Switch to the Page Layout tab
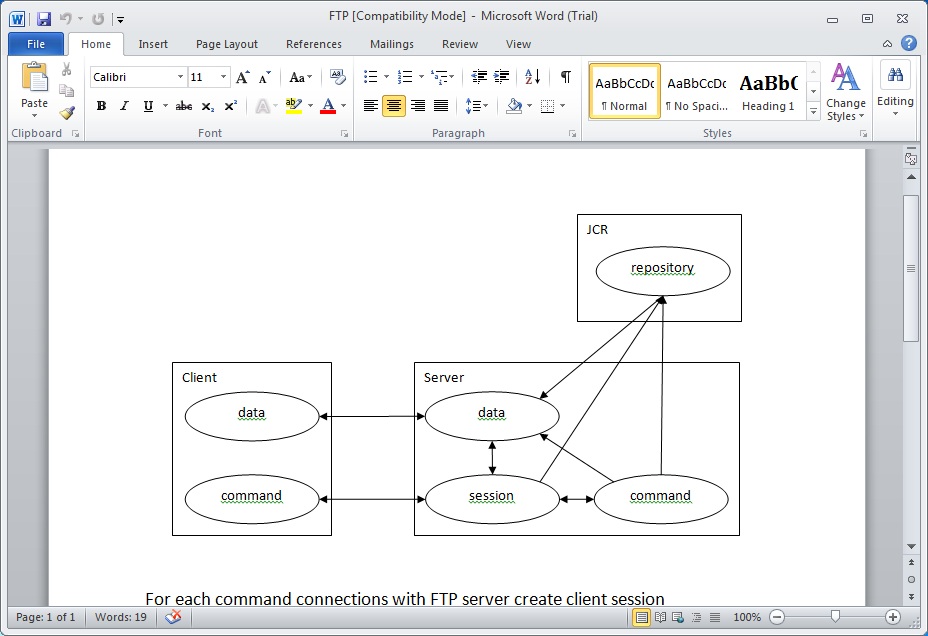The width and height of the screenshot is (928, 636). pyautogui.click(x=227, y=44)
